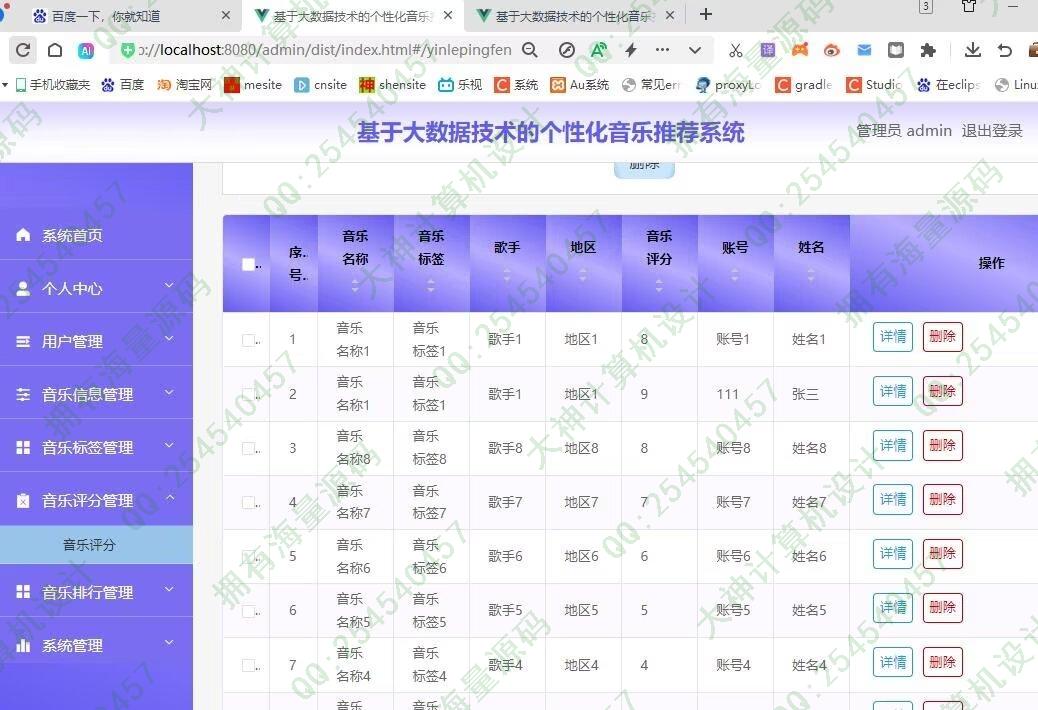Viewport: 1038px width, 710px height.
Task: Check the checkbox for row 2 张三
Action: point(248,394)
